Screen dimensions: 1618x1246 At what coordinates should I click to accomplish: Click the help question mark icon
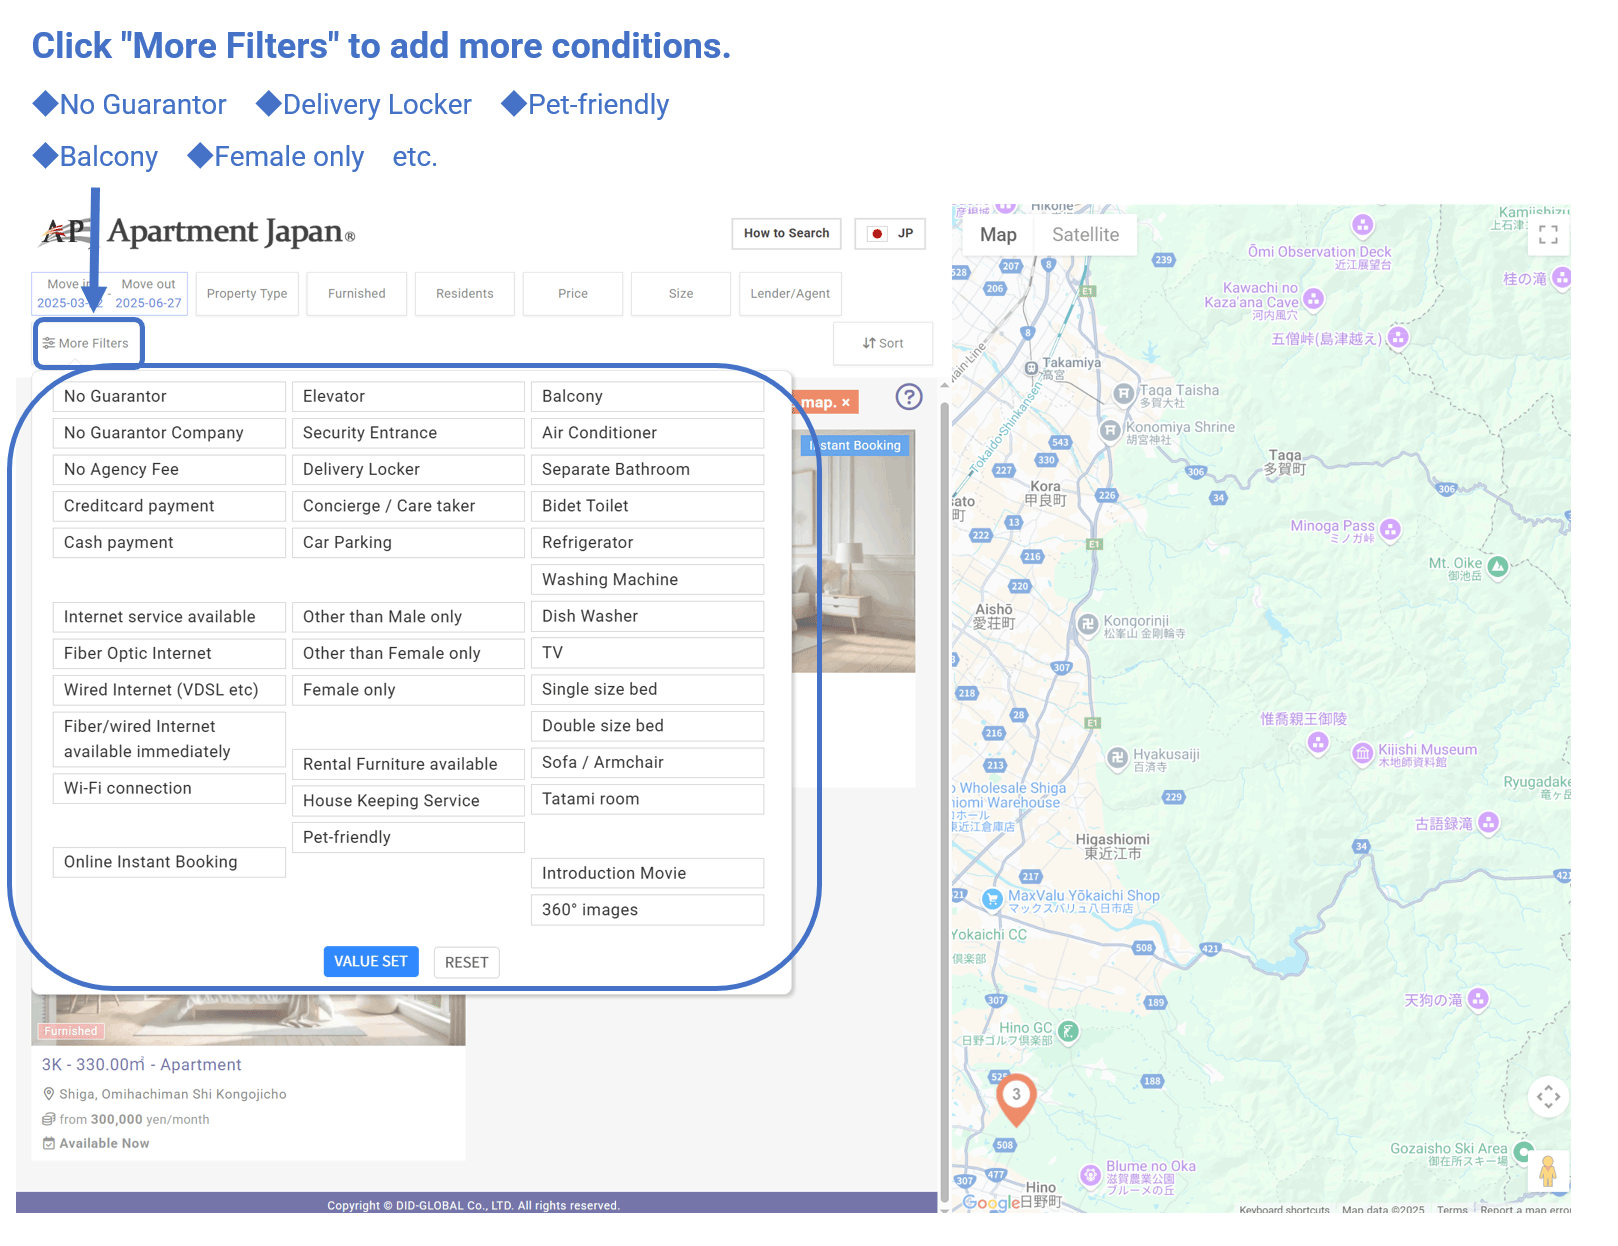coord(908,397)
